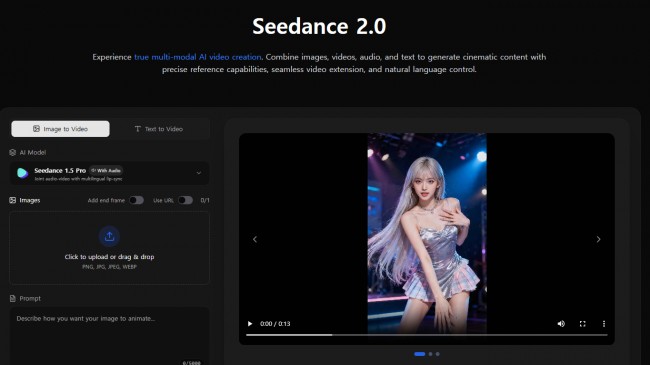This screenshot has height=365, width=650.
Task: Select the third carousel indicator dot
Action: (x=437, y=354)
